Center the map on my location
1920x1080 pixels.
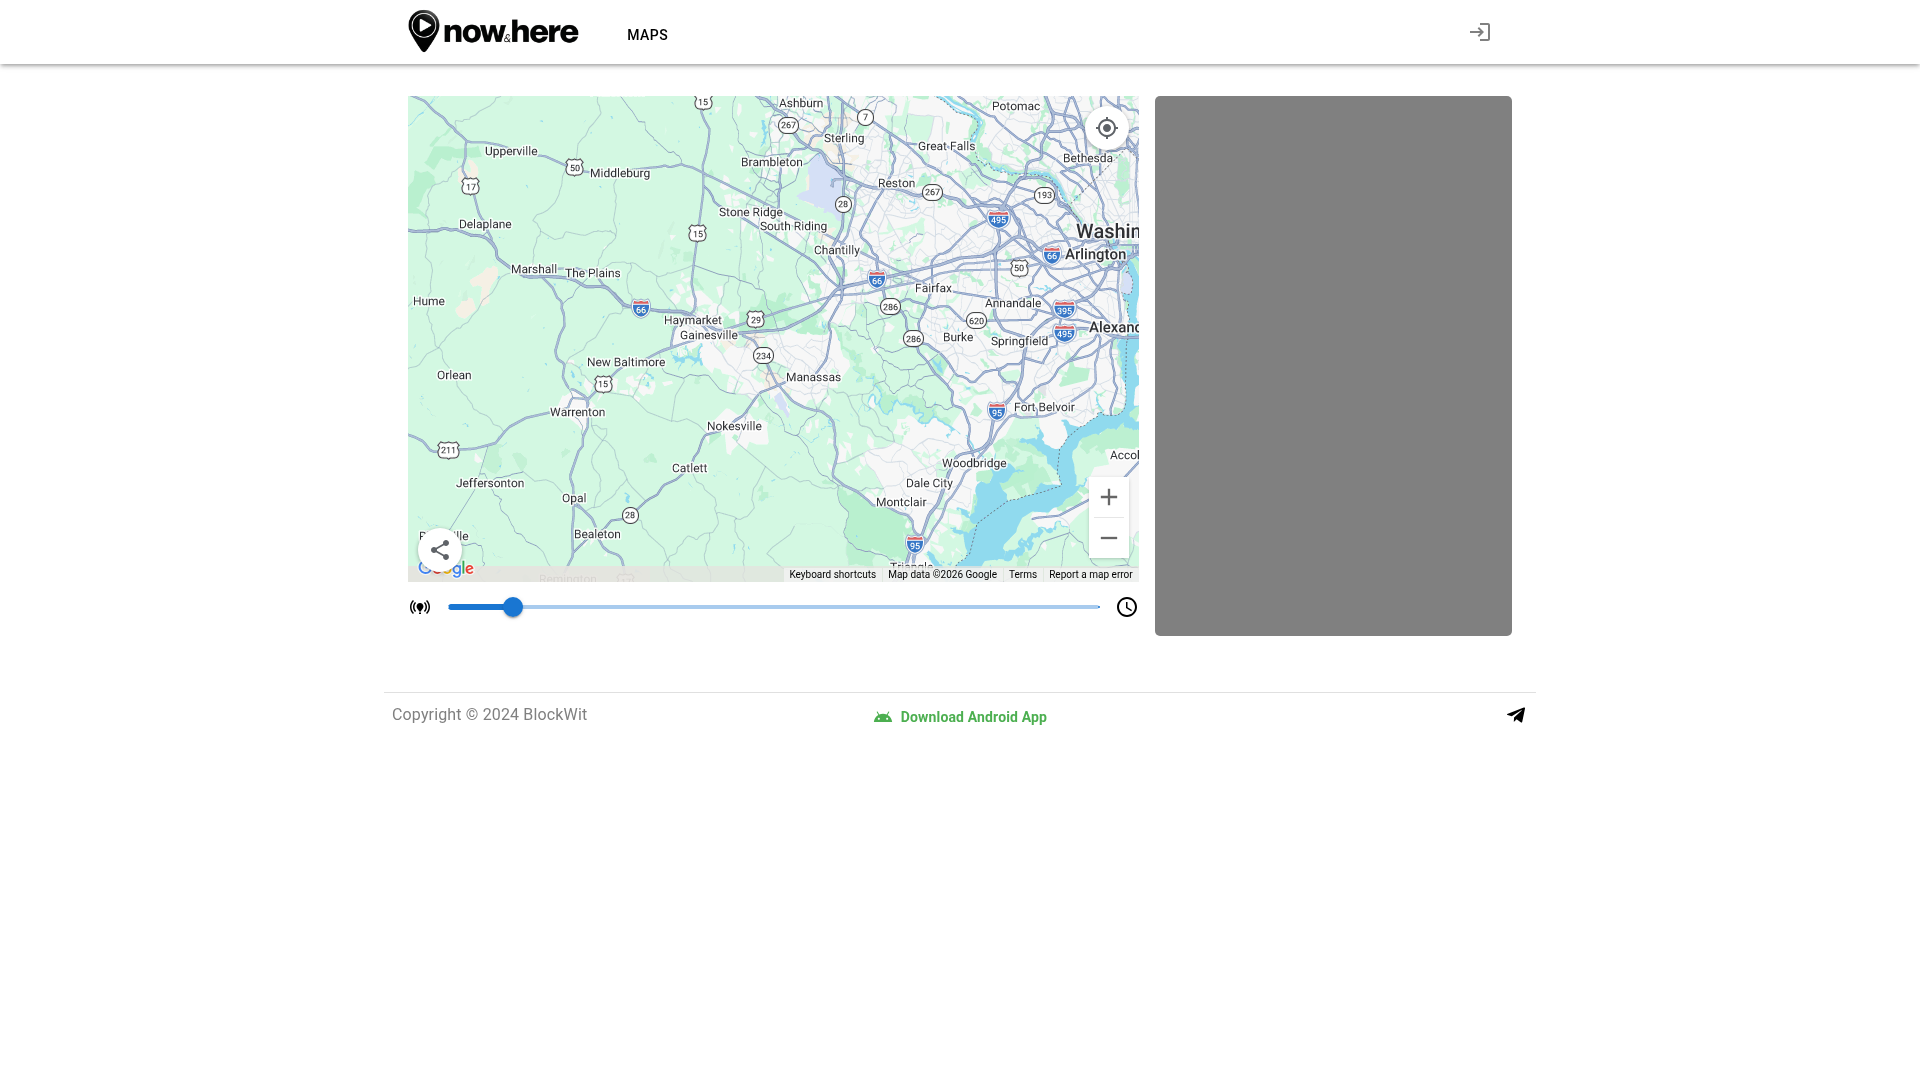click(1107, 128)
